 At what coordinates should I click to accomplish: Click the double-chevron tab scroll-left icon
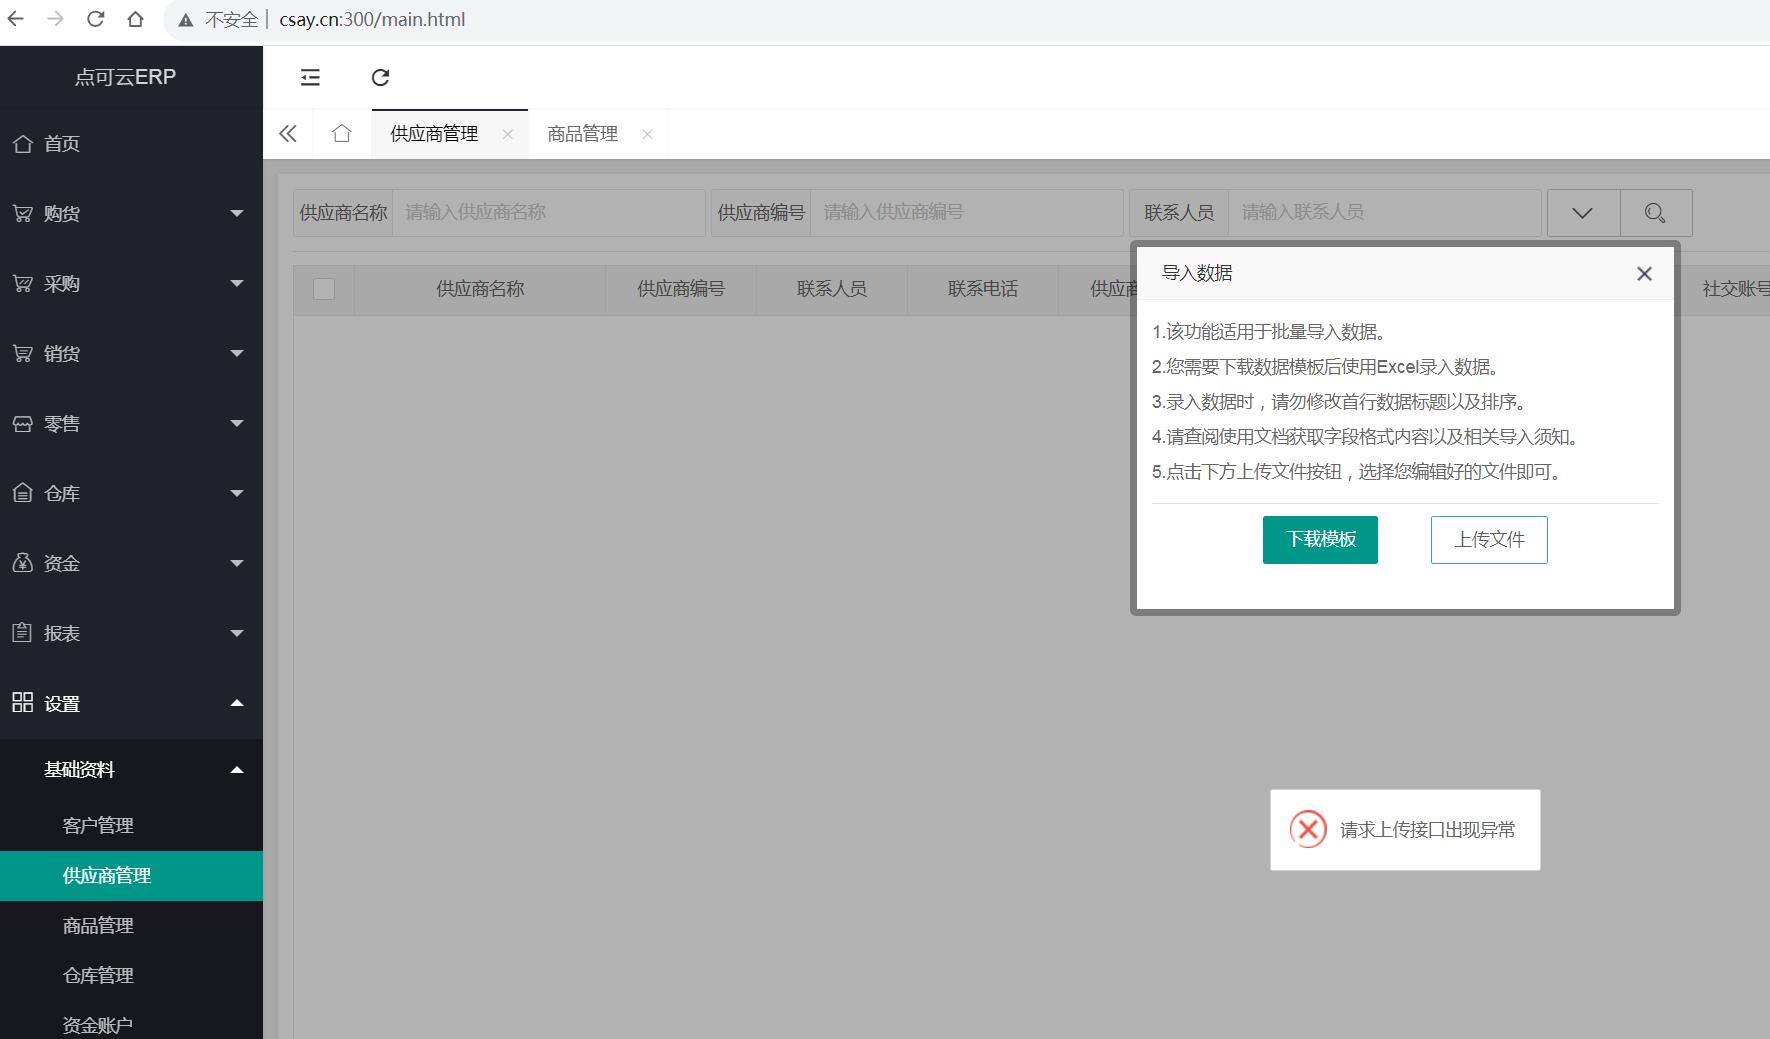coord(288,133)
